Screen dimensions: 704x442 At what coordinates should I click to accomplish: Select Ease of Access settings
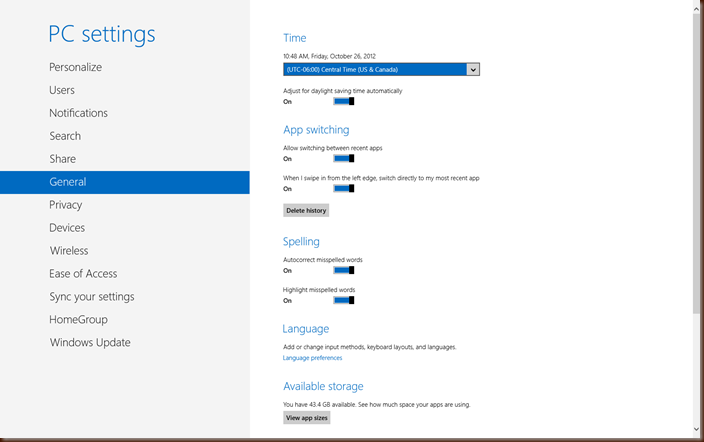tap(83, 274)
